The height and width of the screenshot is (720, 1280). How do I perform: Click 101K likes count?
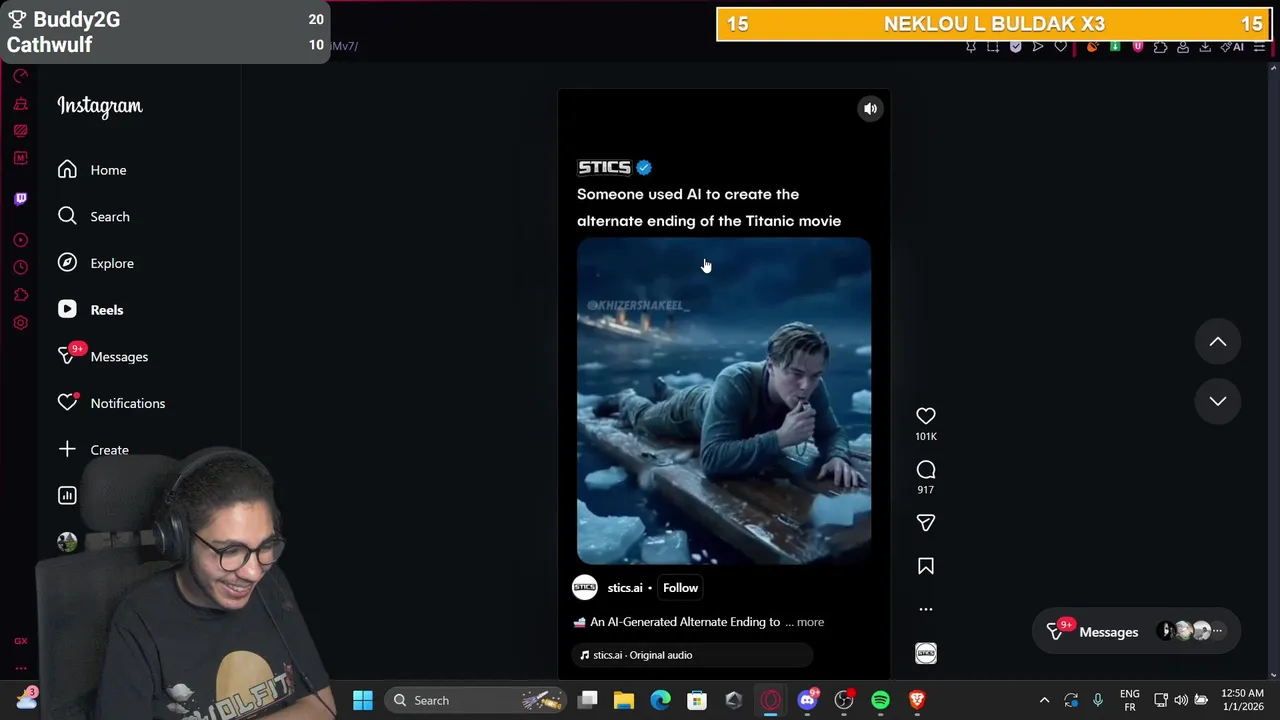click(926, 436)
